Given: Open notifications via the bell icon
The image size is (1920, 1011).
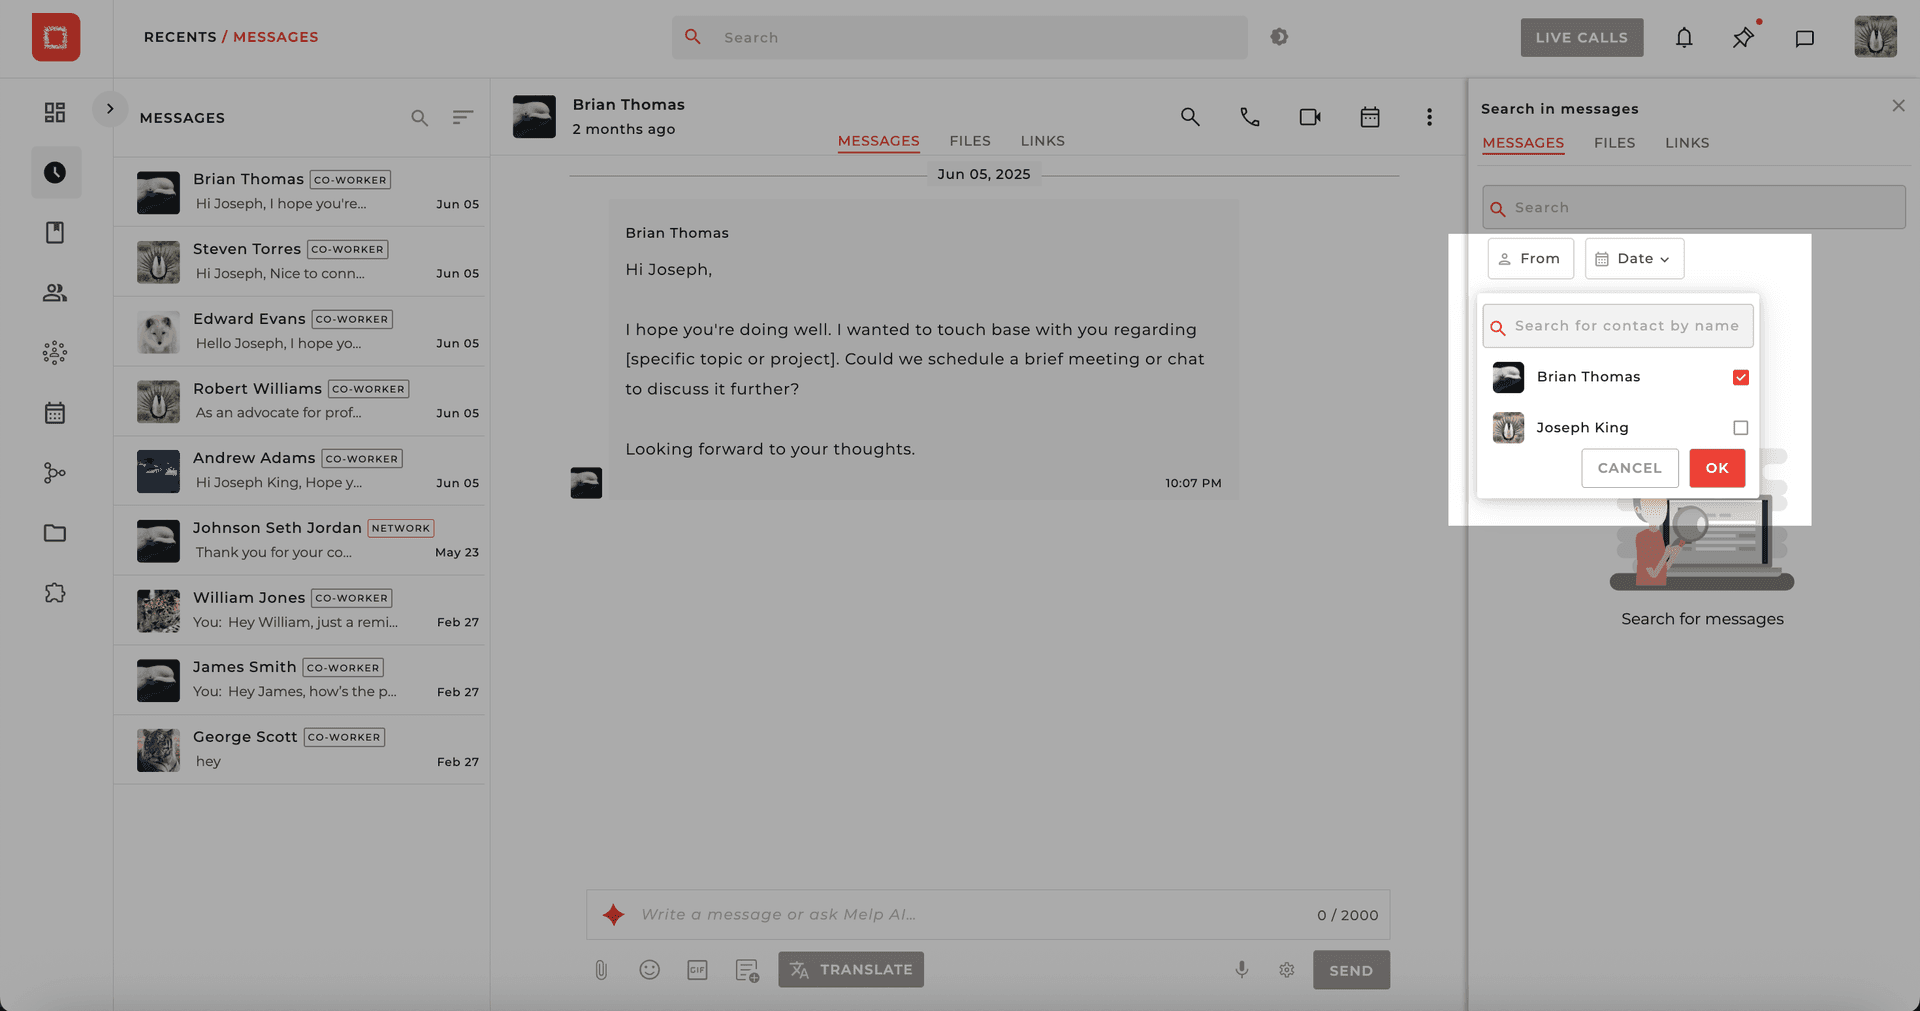Looking at the screenshot, I should [x=1683, y=37].
